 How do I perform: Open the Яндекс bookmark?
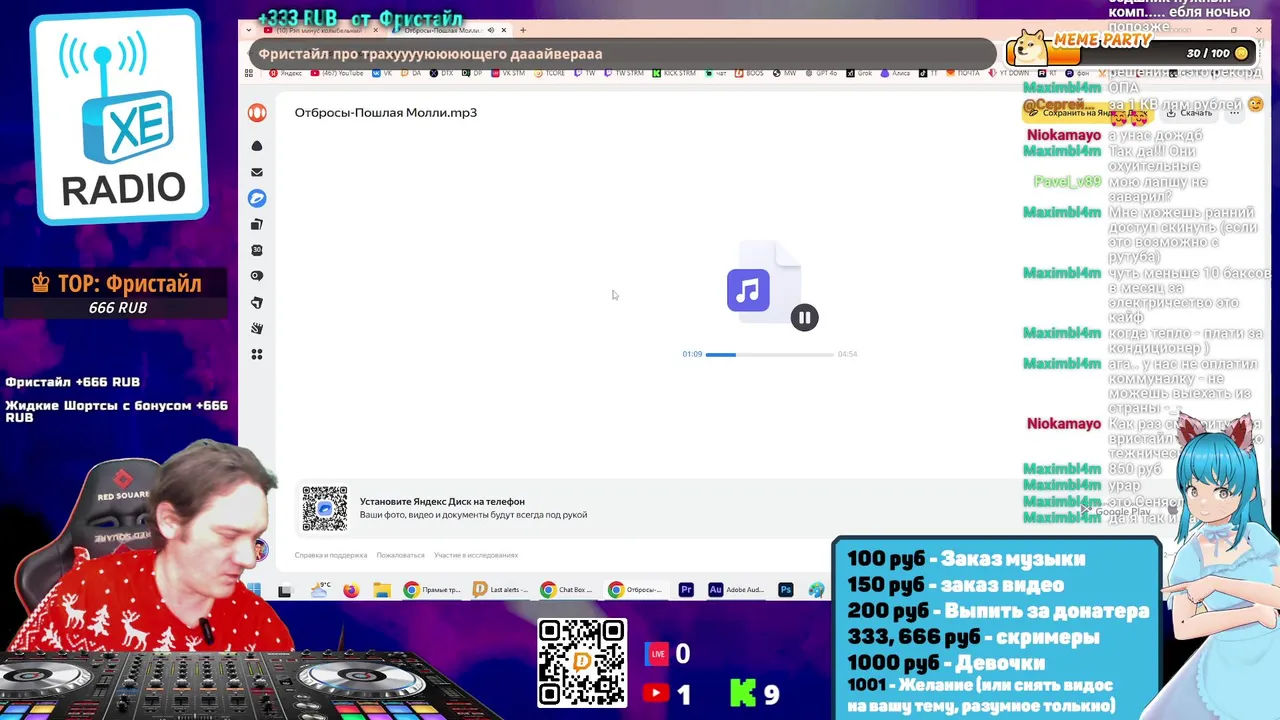tap(286, 73)
